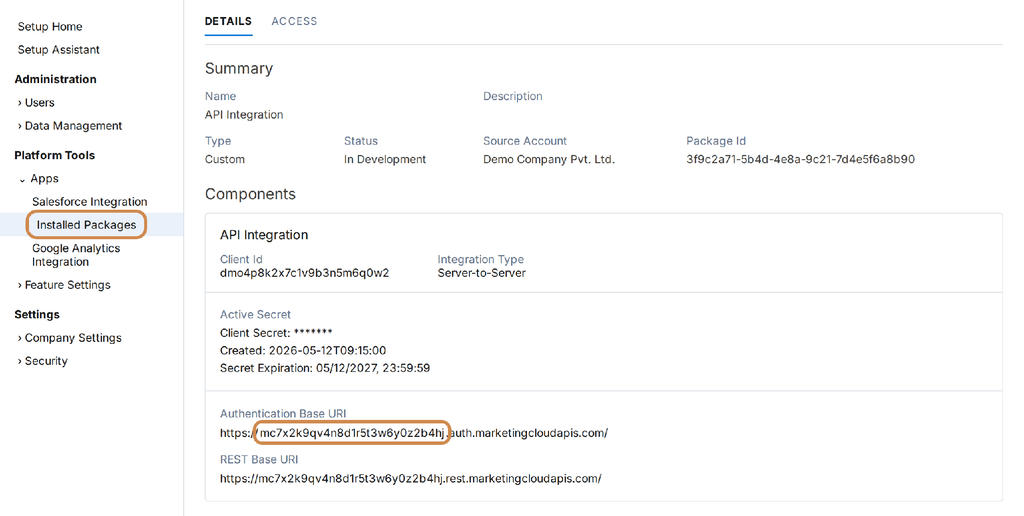Viewport: 1024px width, 516px height.
Task: Click the Settings sidebar heading
Action: [37, 315]
